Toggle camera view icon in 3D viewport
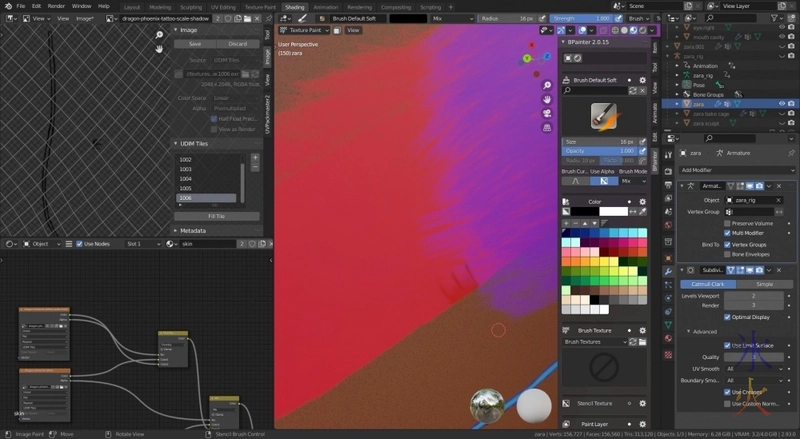The image size is (800, 439). click(x=548, y=113)
